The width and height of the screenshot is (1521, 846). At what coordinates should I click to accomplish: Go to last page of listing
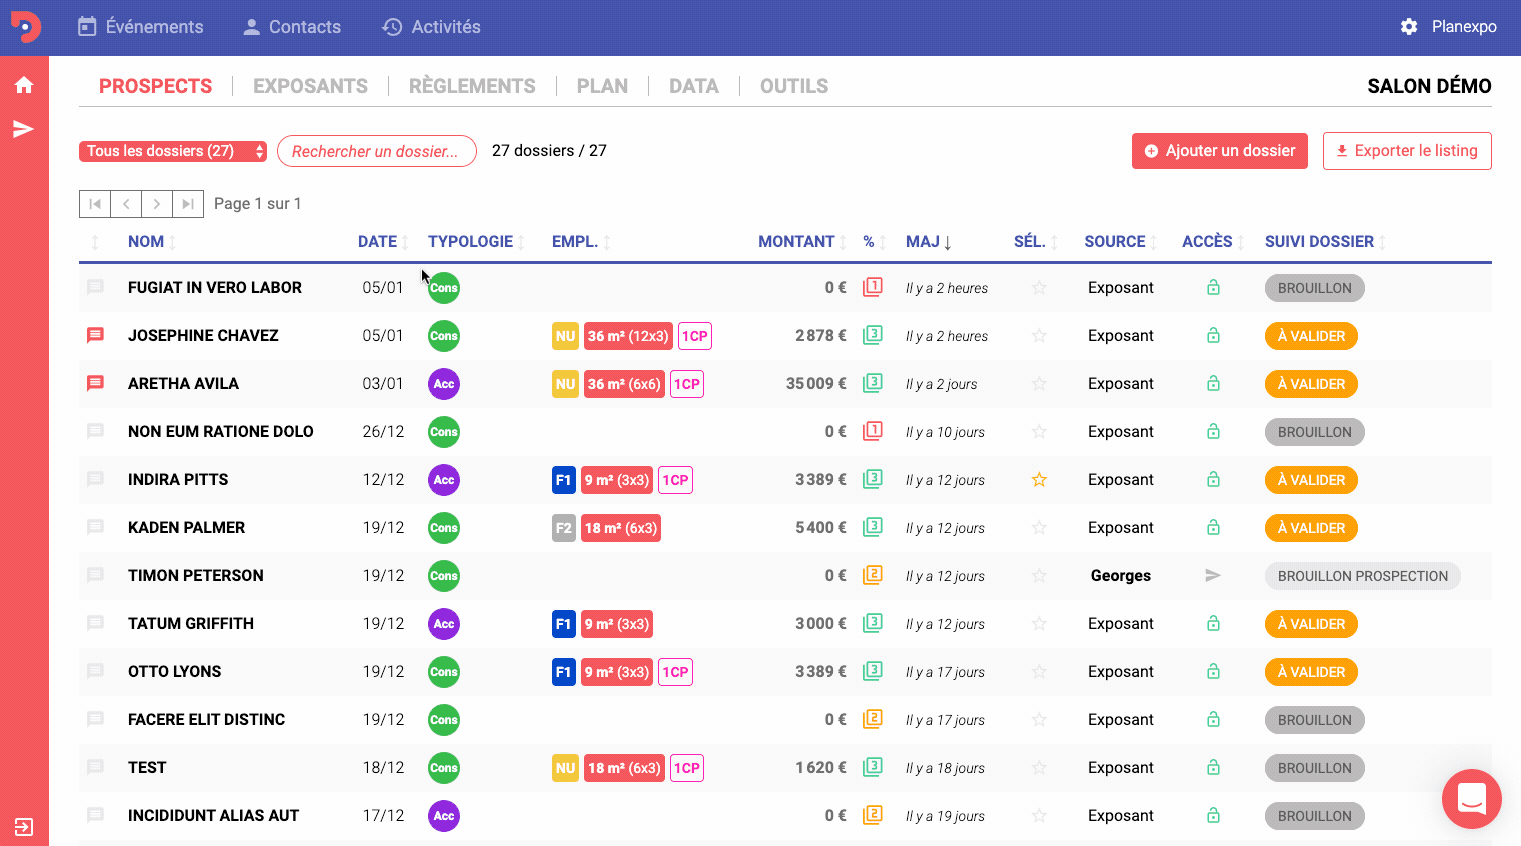pyautogui.click(x=188, y=204)
